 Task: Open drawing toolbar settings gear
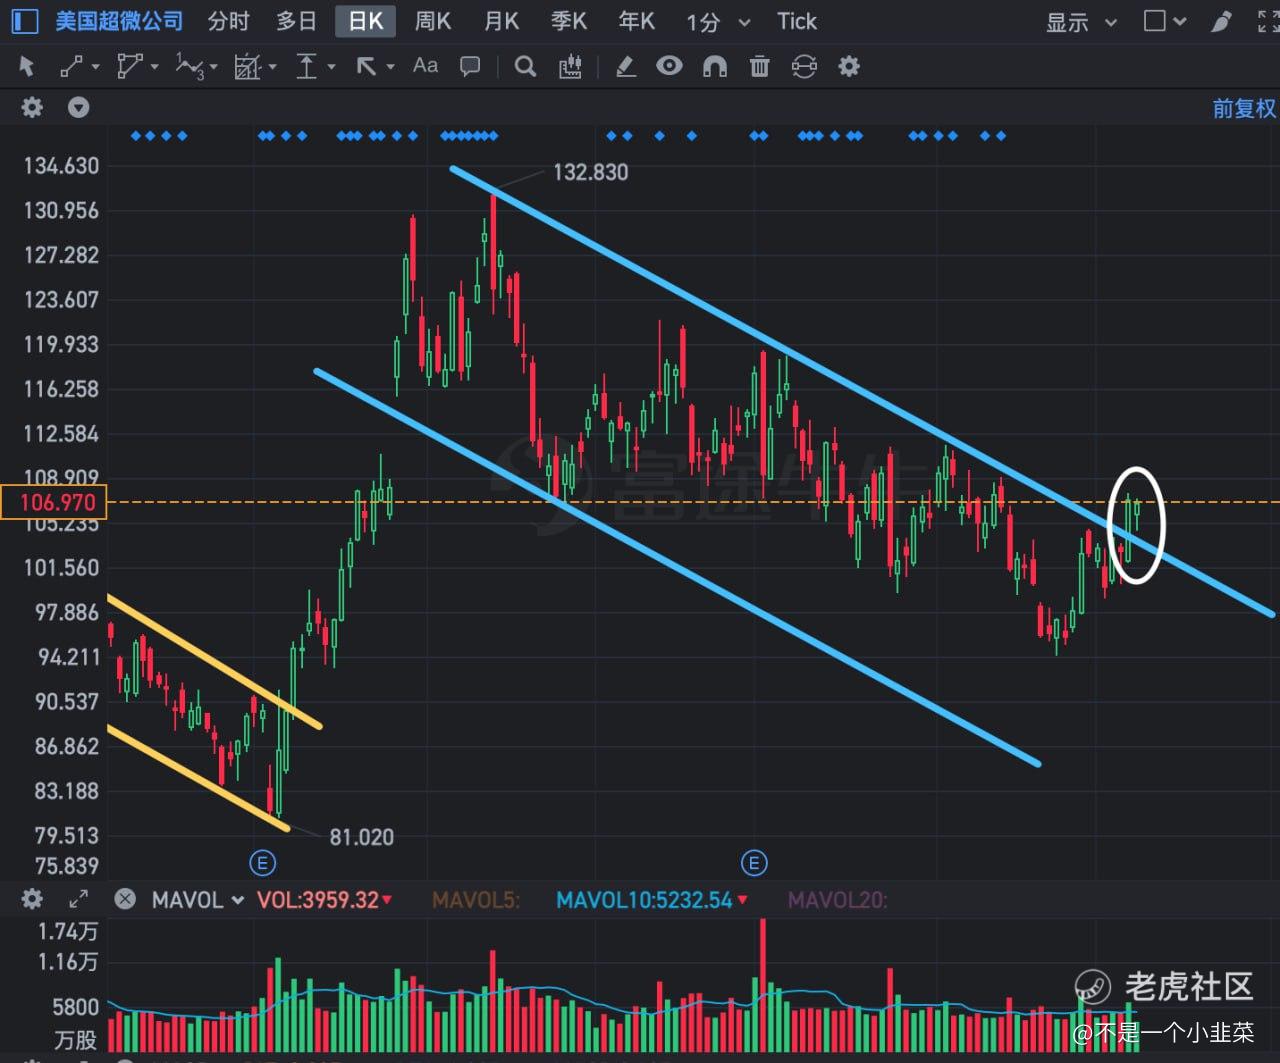(x=849, y=67)
